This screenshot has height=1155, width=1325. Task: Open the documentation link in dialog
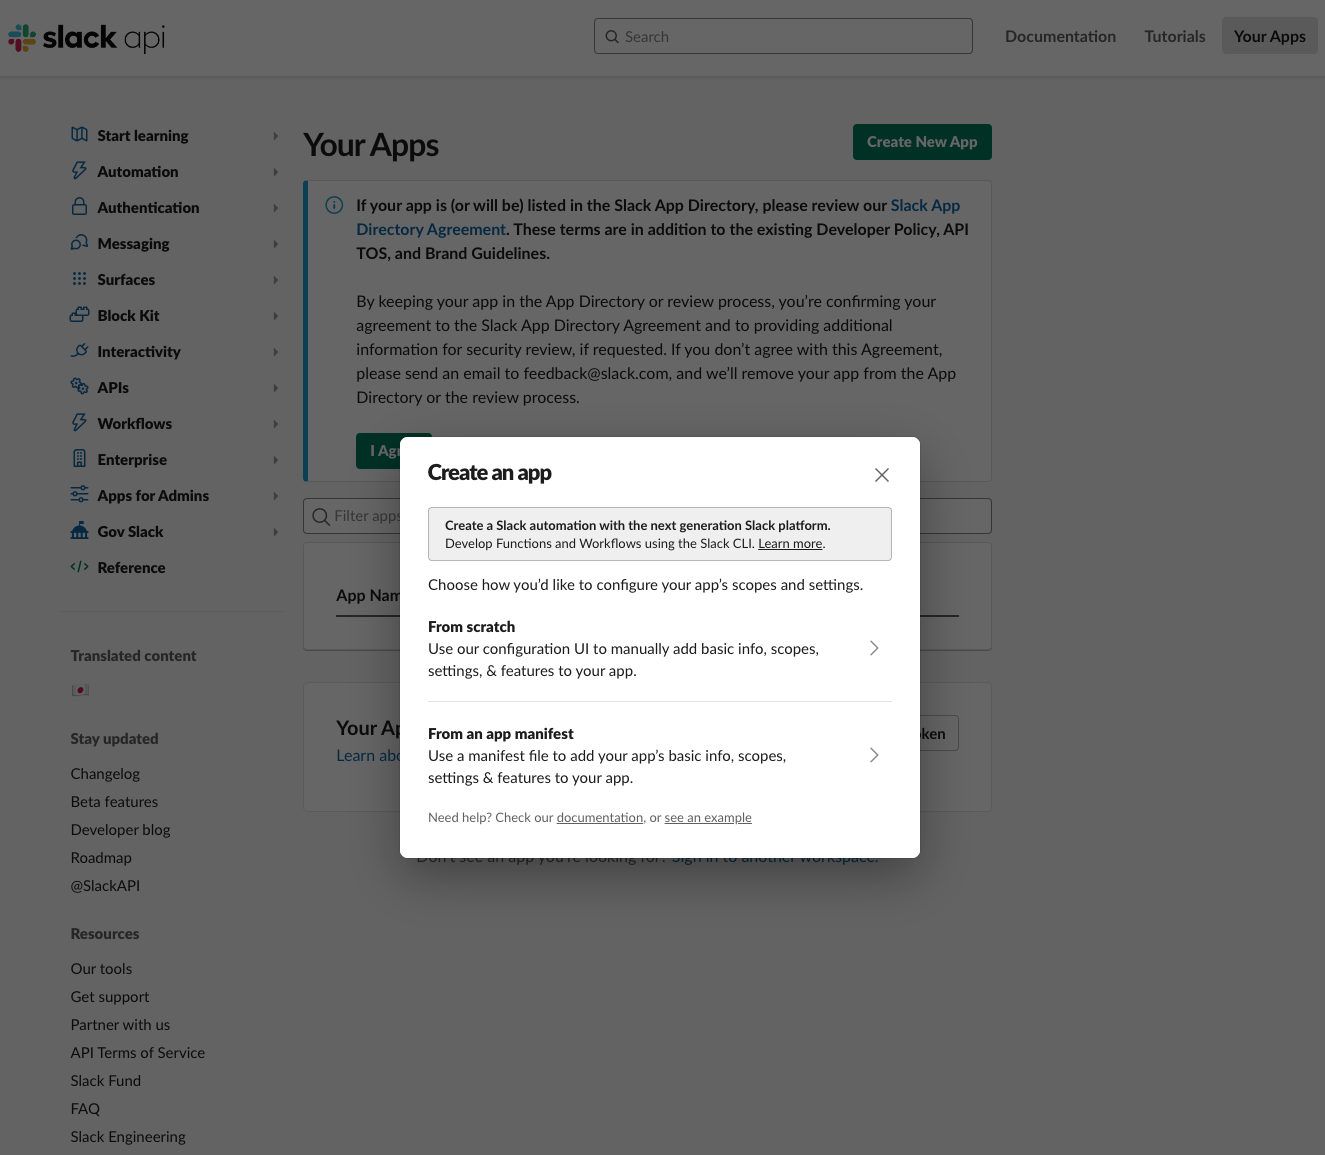point(600,818)
